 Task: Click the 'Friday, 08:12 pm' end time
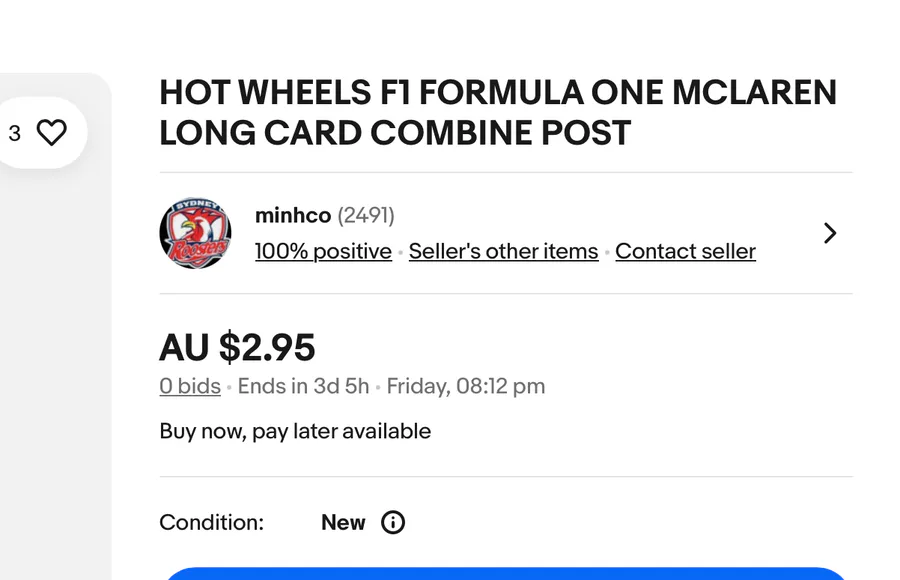466,386
